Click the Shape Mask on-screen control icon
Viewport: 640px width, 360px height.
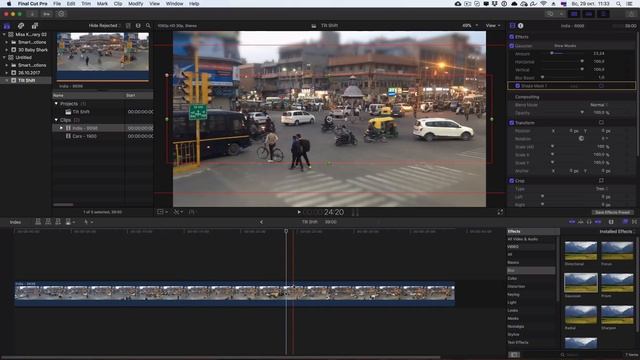(x=601, y=86)
